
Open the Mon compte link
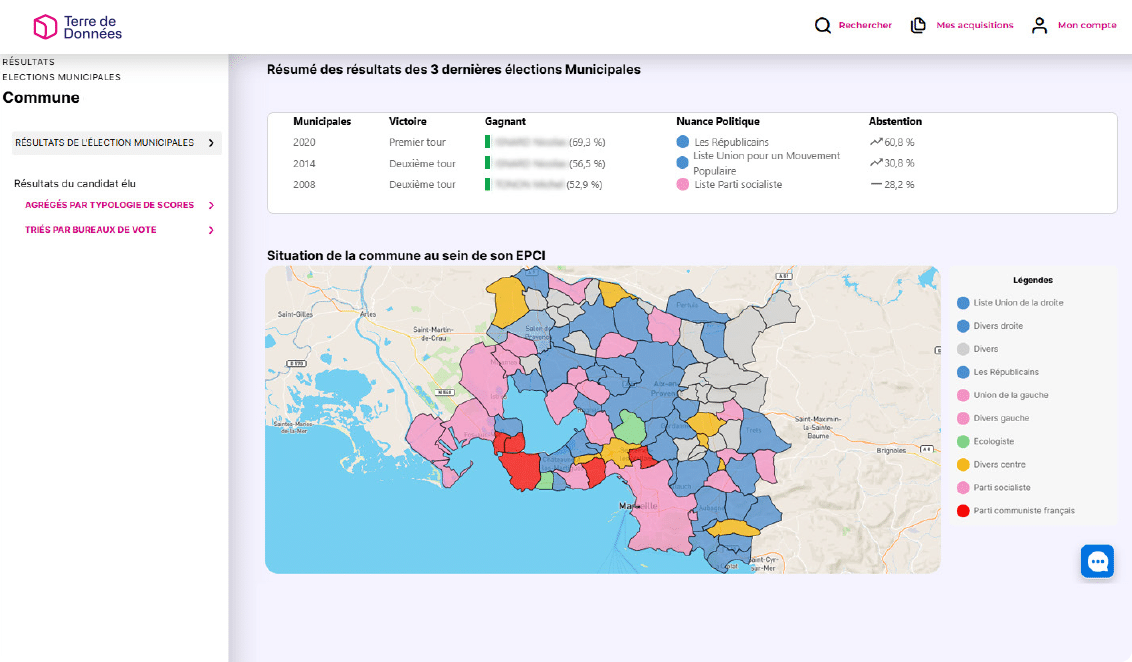pyautogui.click(x=1087, y=25)
